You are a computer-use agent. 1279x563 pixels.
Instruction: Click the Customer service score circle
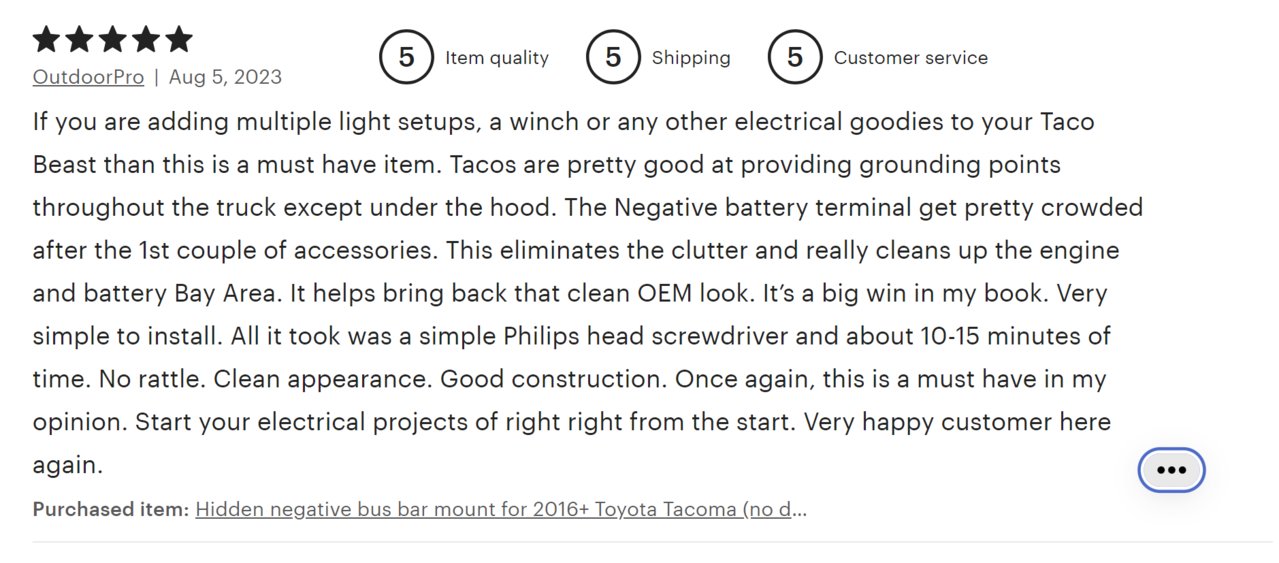(x=795, y=57)
